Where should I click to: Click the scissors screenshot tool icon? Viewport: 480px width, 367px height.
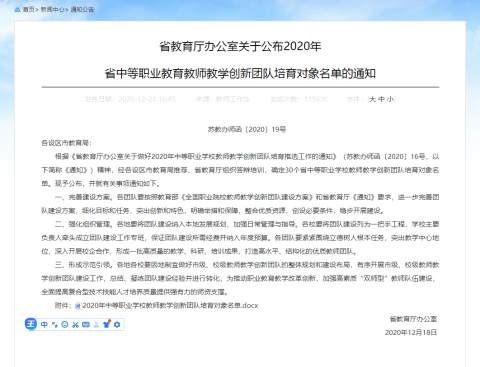75,324
